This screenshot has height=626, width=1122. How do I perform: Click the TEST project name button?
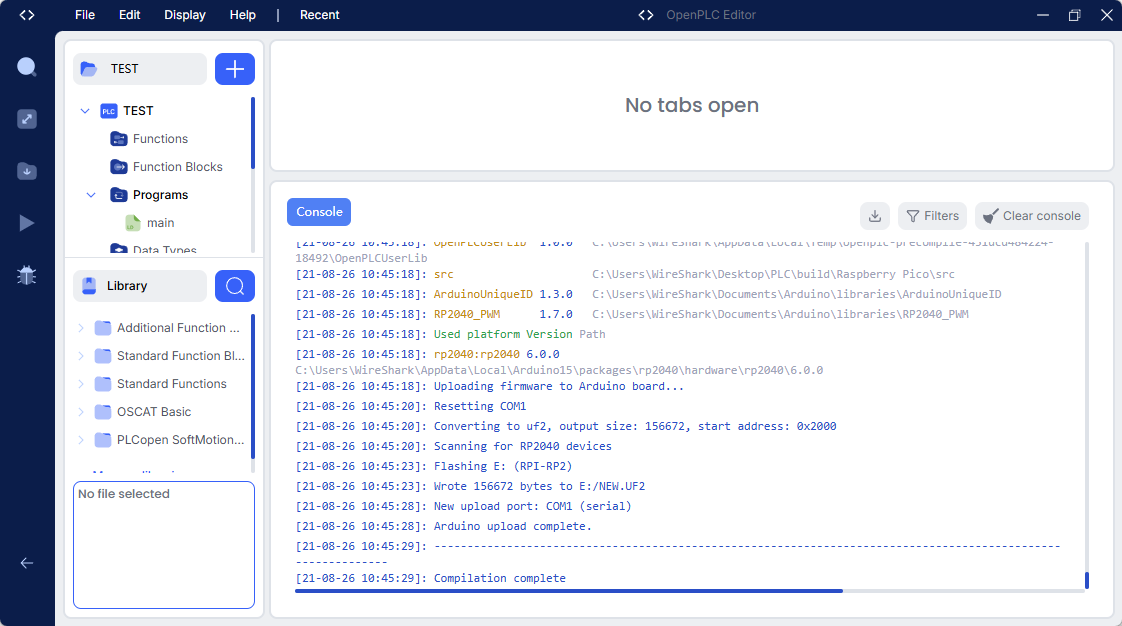(x=140, y=69)
